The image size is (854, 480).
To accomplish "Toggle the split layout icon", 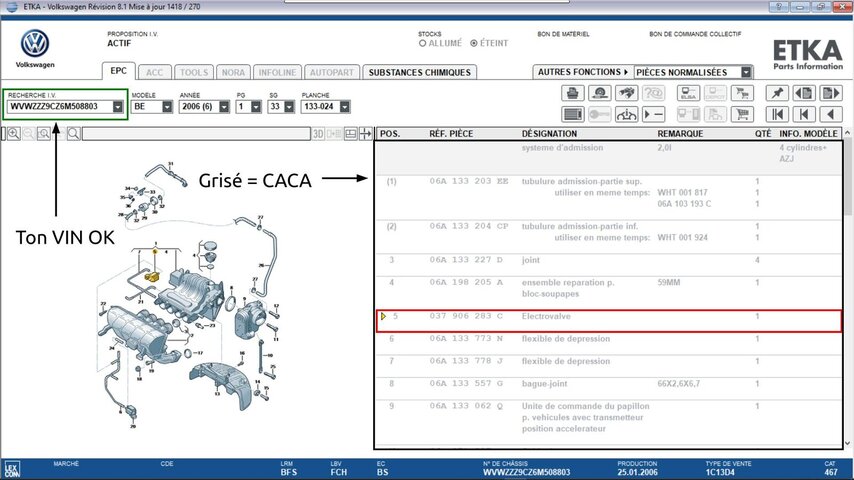I will click(x=351, y=133).
